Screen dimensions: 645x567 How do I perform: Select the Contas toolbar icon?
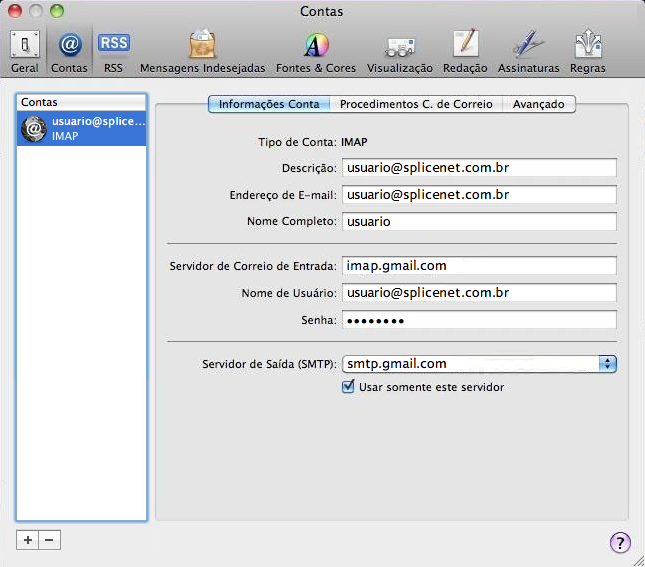[69, 51]
